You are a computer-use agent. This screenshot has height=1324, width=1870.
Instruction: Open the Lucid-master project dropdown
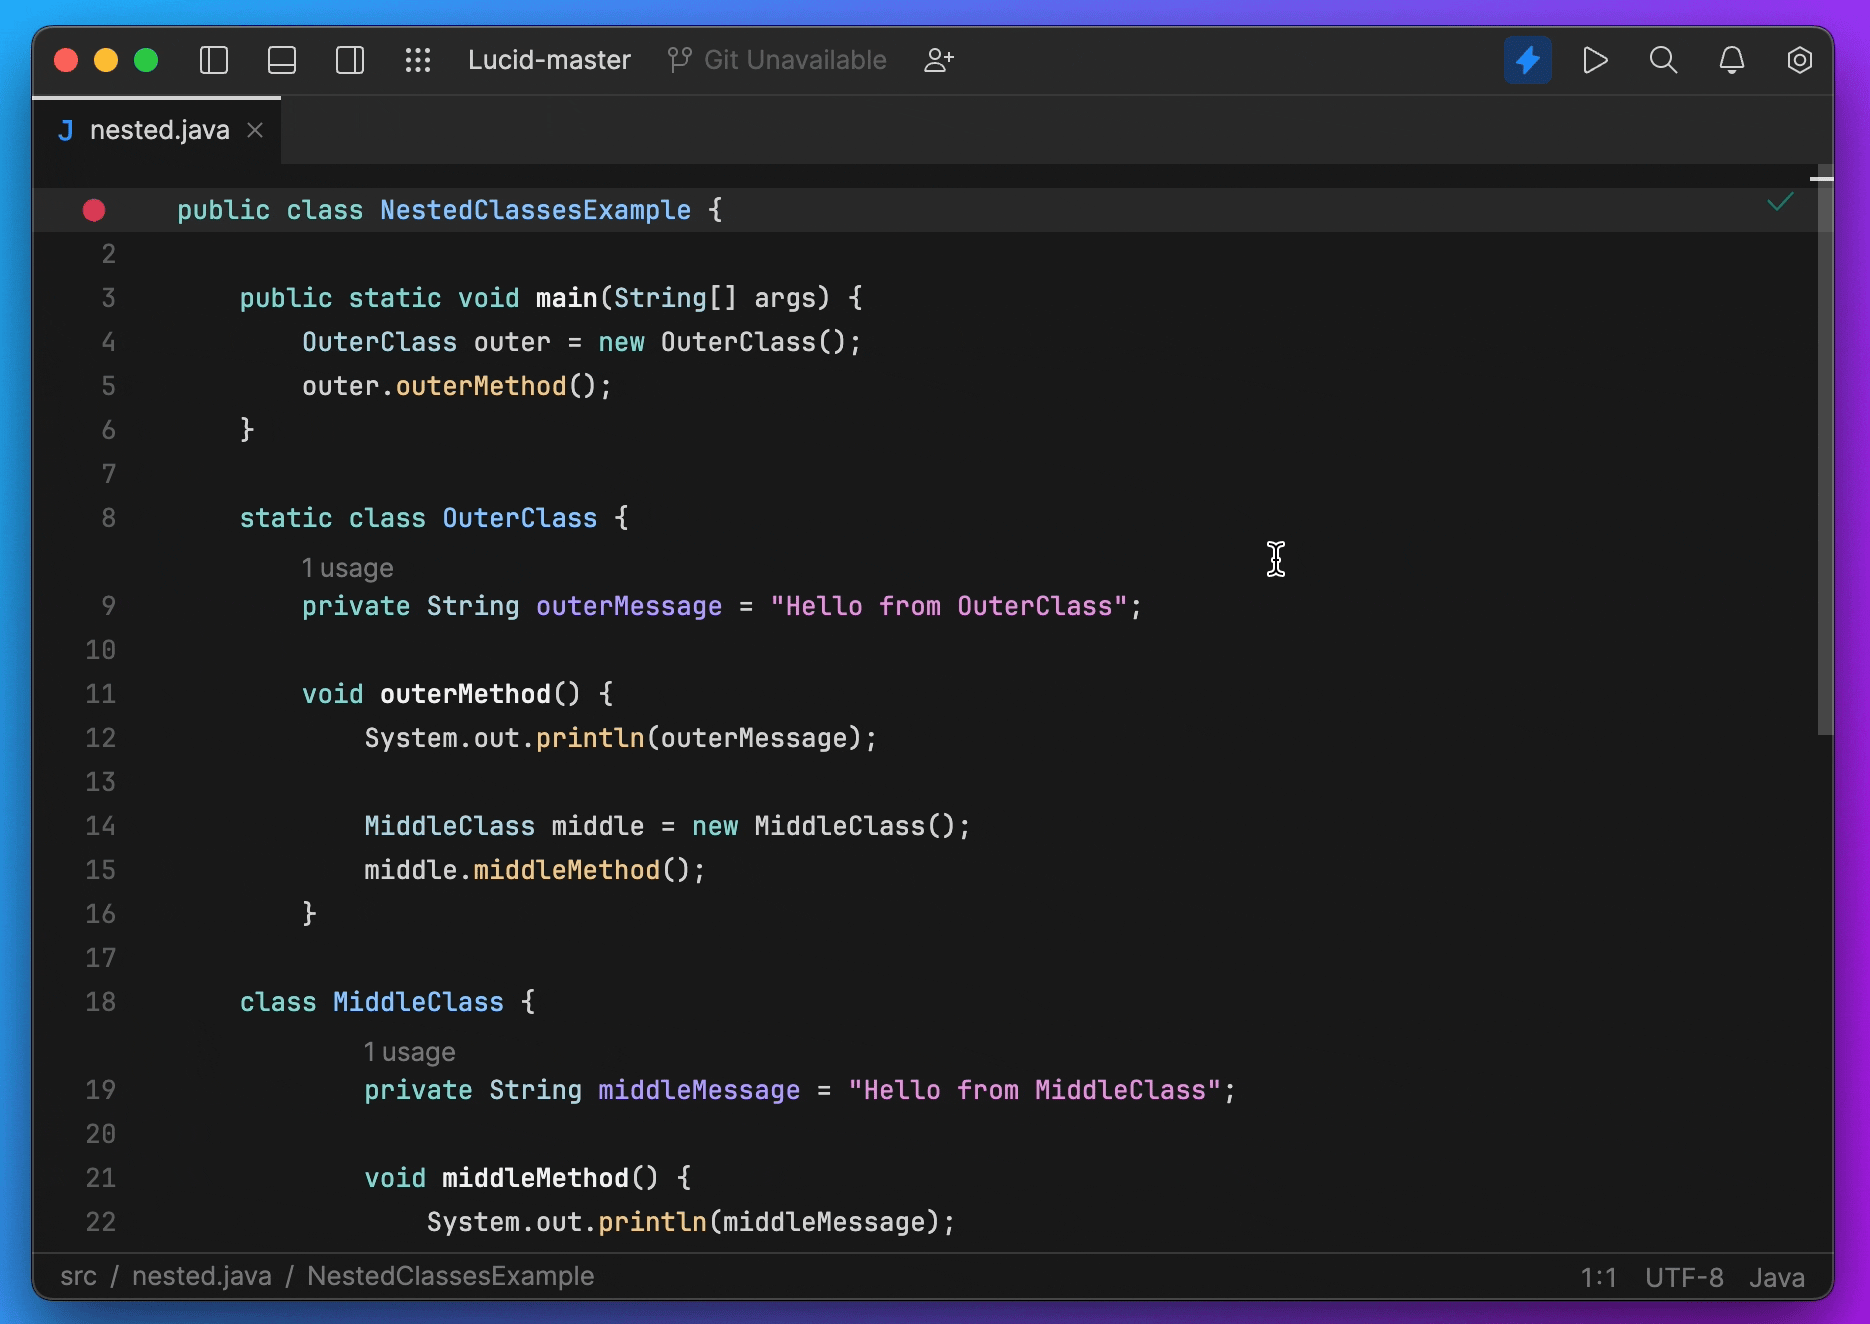549,60
